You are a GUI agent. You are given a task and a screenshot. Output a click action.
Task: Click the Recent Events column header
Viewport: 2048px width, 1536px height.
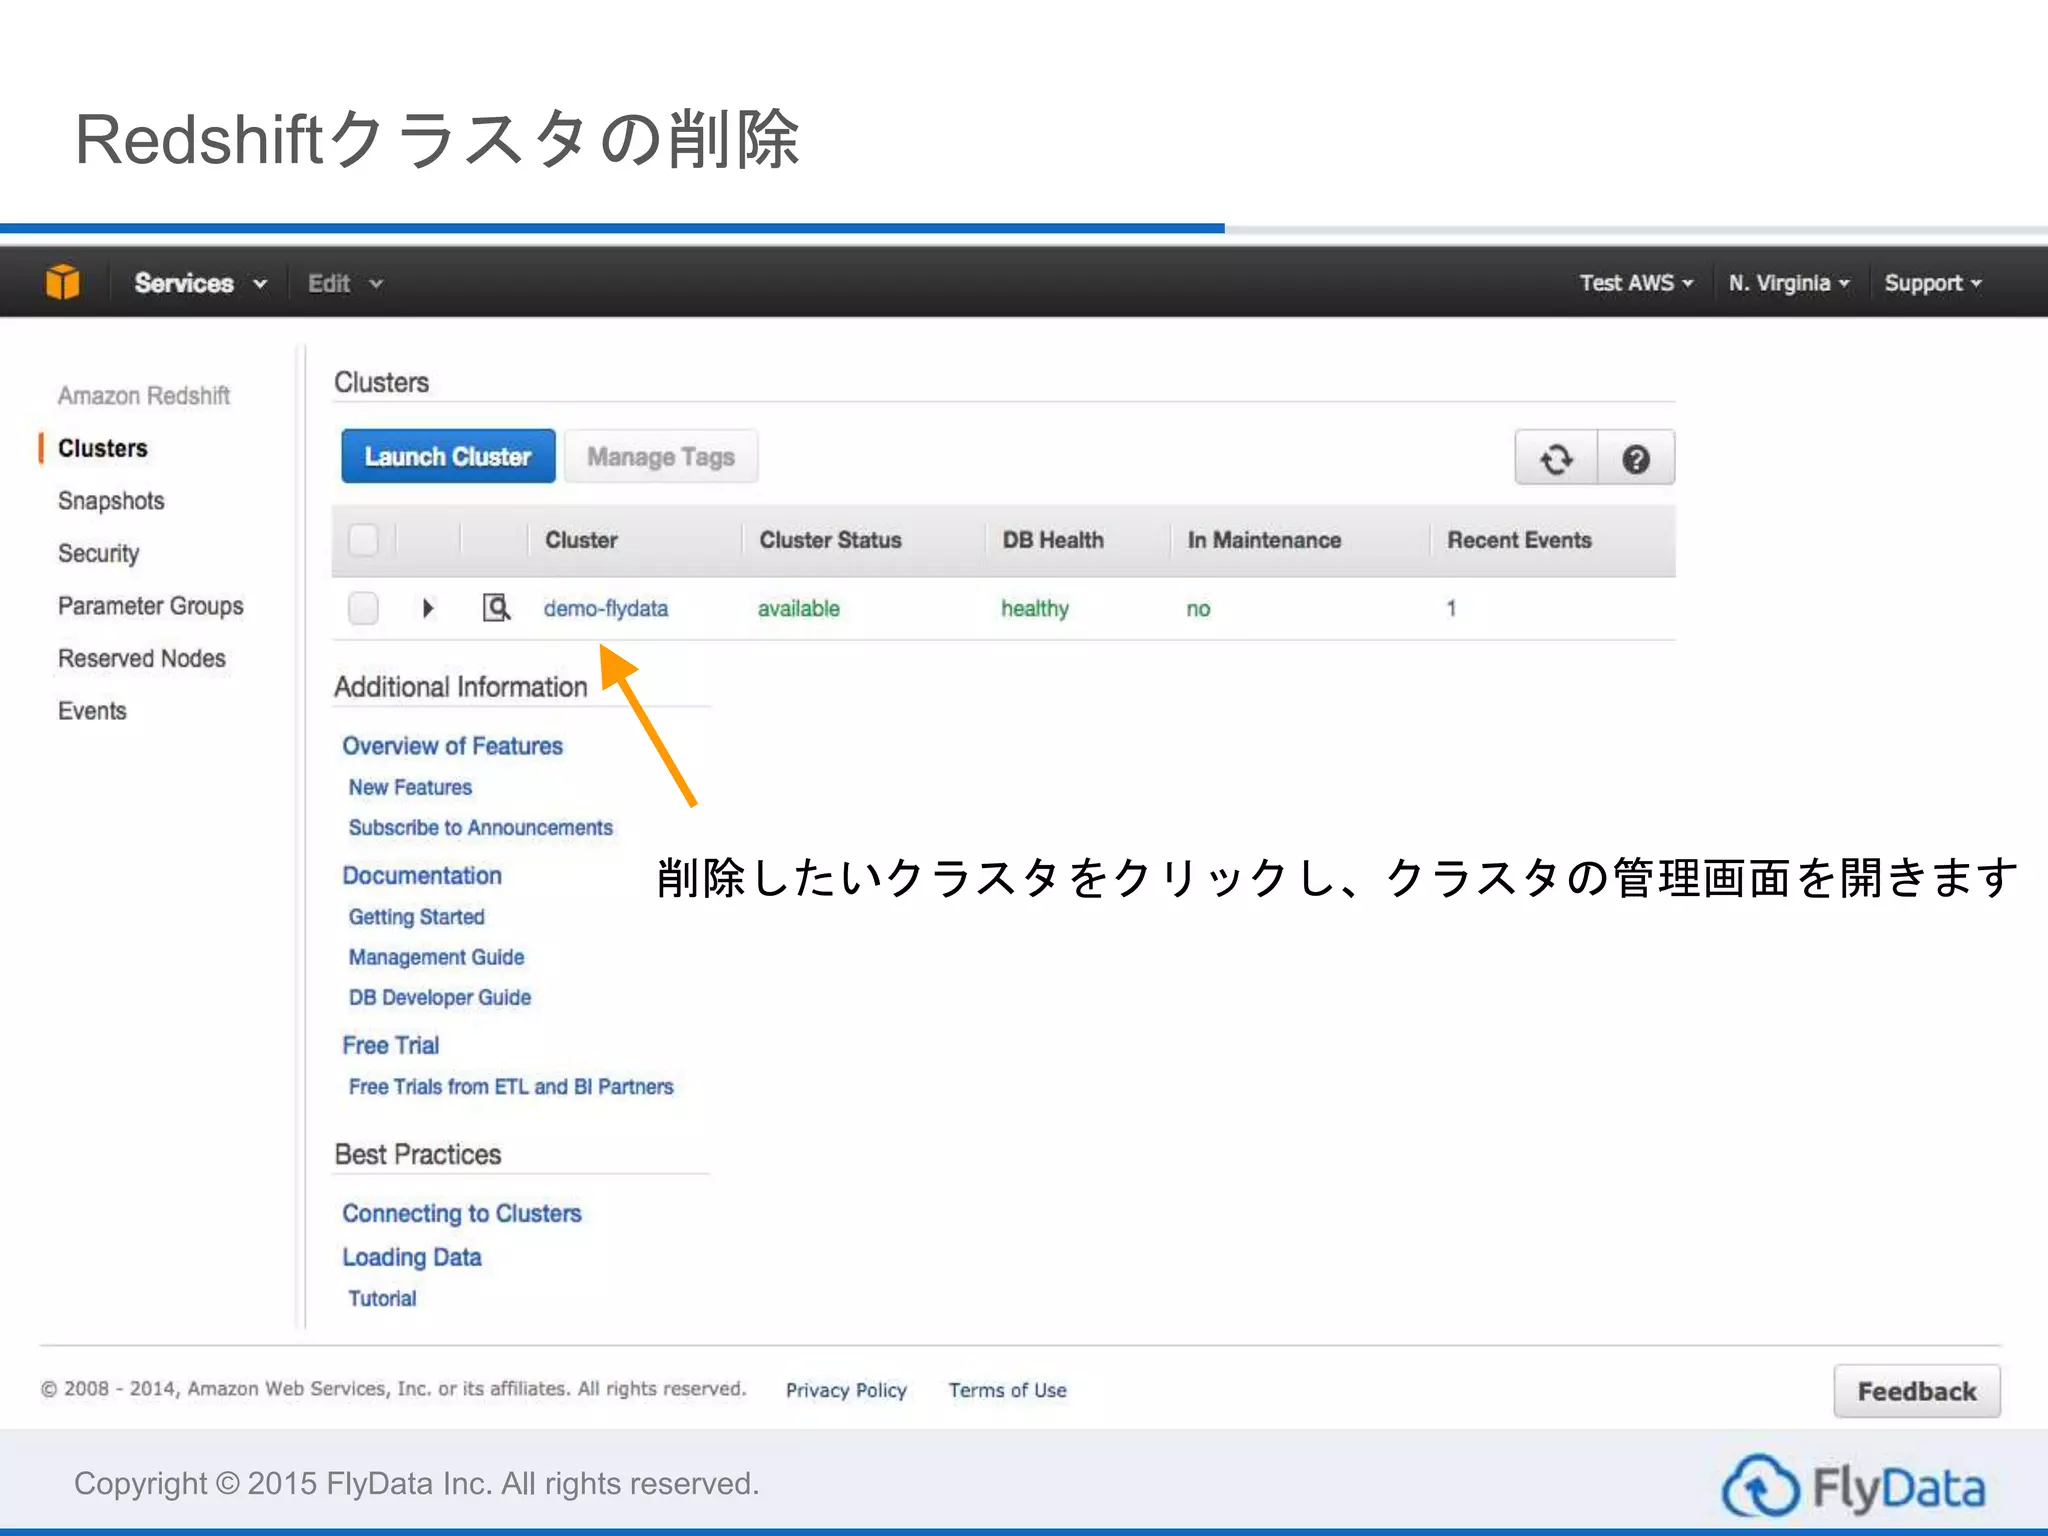pos(1519,540)
